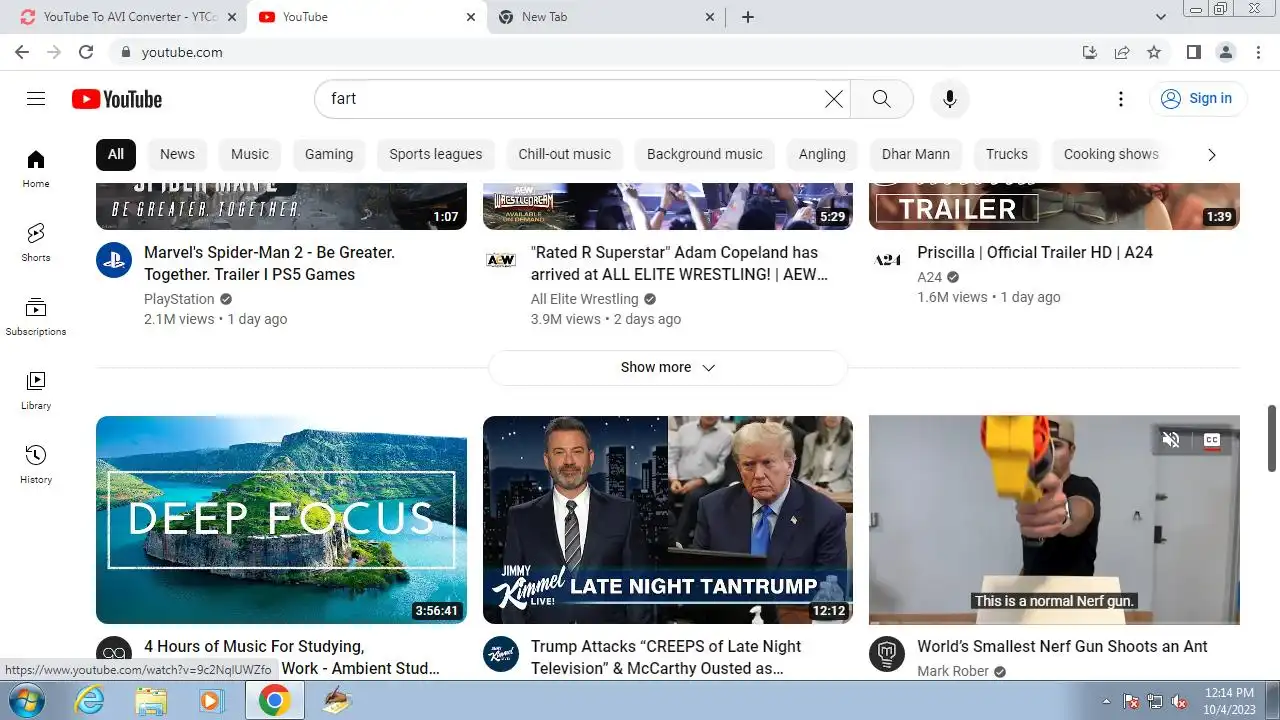Screen dimensions: 1280x720
Task: Expand the Show more trending section
Action: pyautogui.click(x=668, y=367)
